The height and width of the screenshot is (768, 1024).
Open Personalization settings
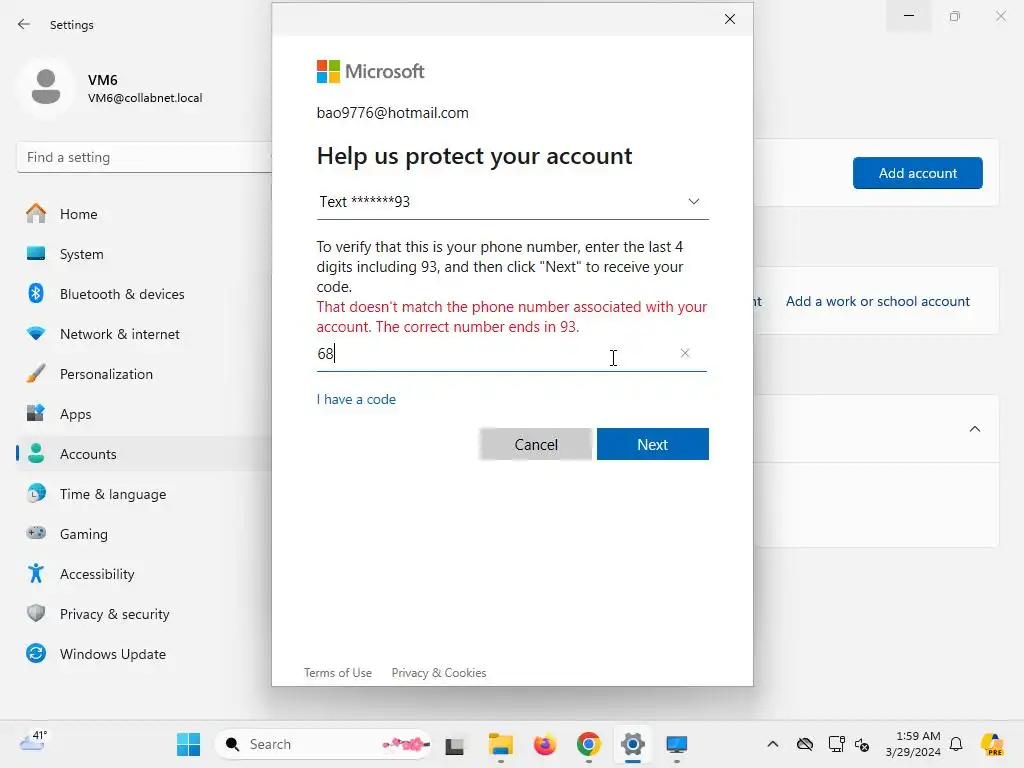[144, 374]
